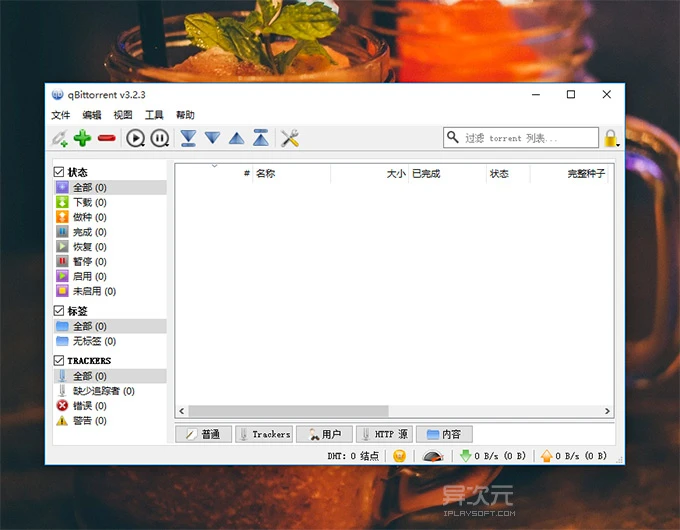Click the DHT: 0 结点 status text
This screenshot has height=530, width=680.
tap(353, 456)
